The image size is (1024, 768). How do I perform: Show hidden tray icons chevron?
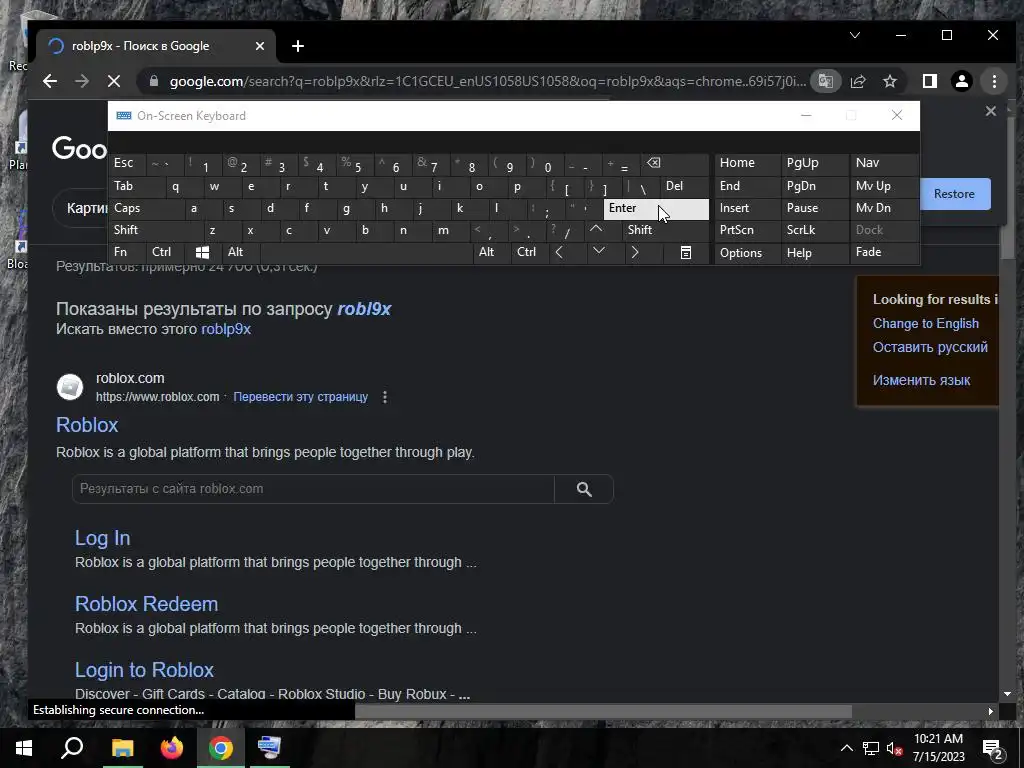tap(846, 748)
